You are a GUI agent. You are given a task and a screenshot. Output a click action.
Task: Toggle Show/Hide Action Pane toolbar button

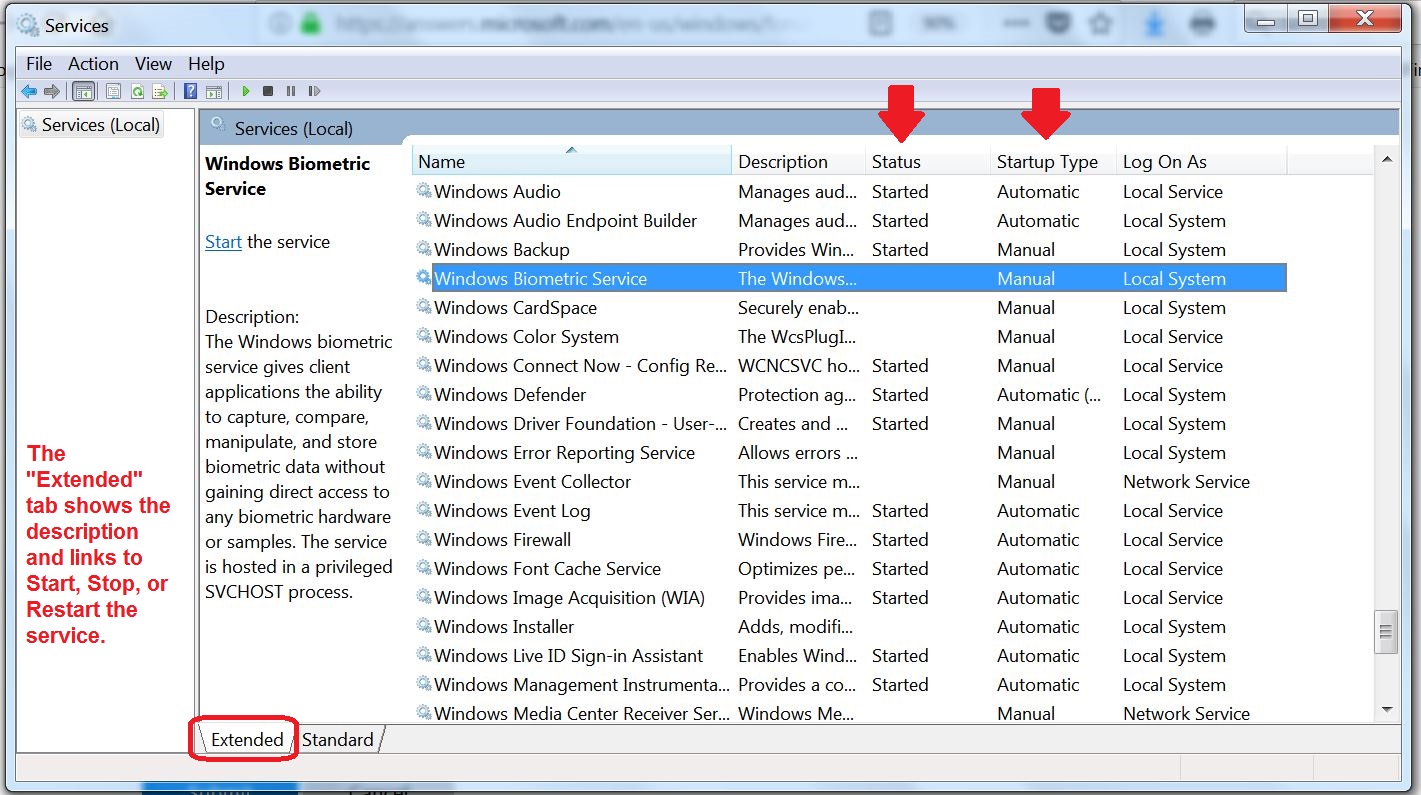click(213, 91)
